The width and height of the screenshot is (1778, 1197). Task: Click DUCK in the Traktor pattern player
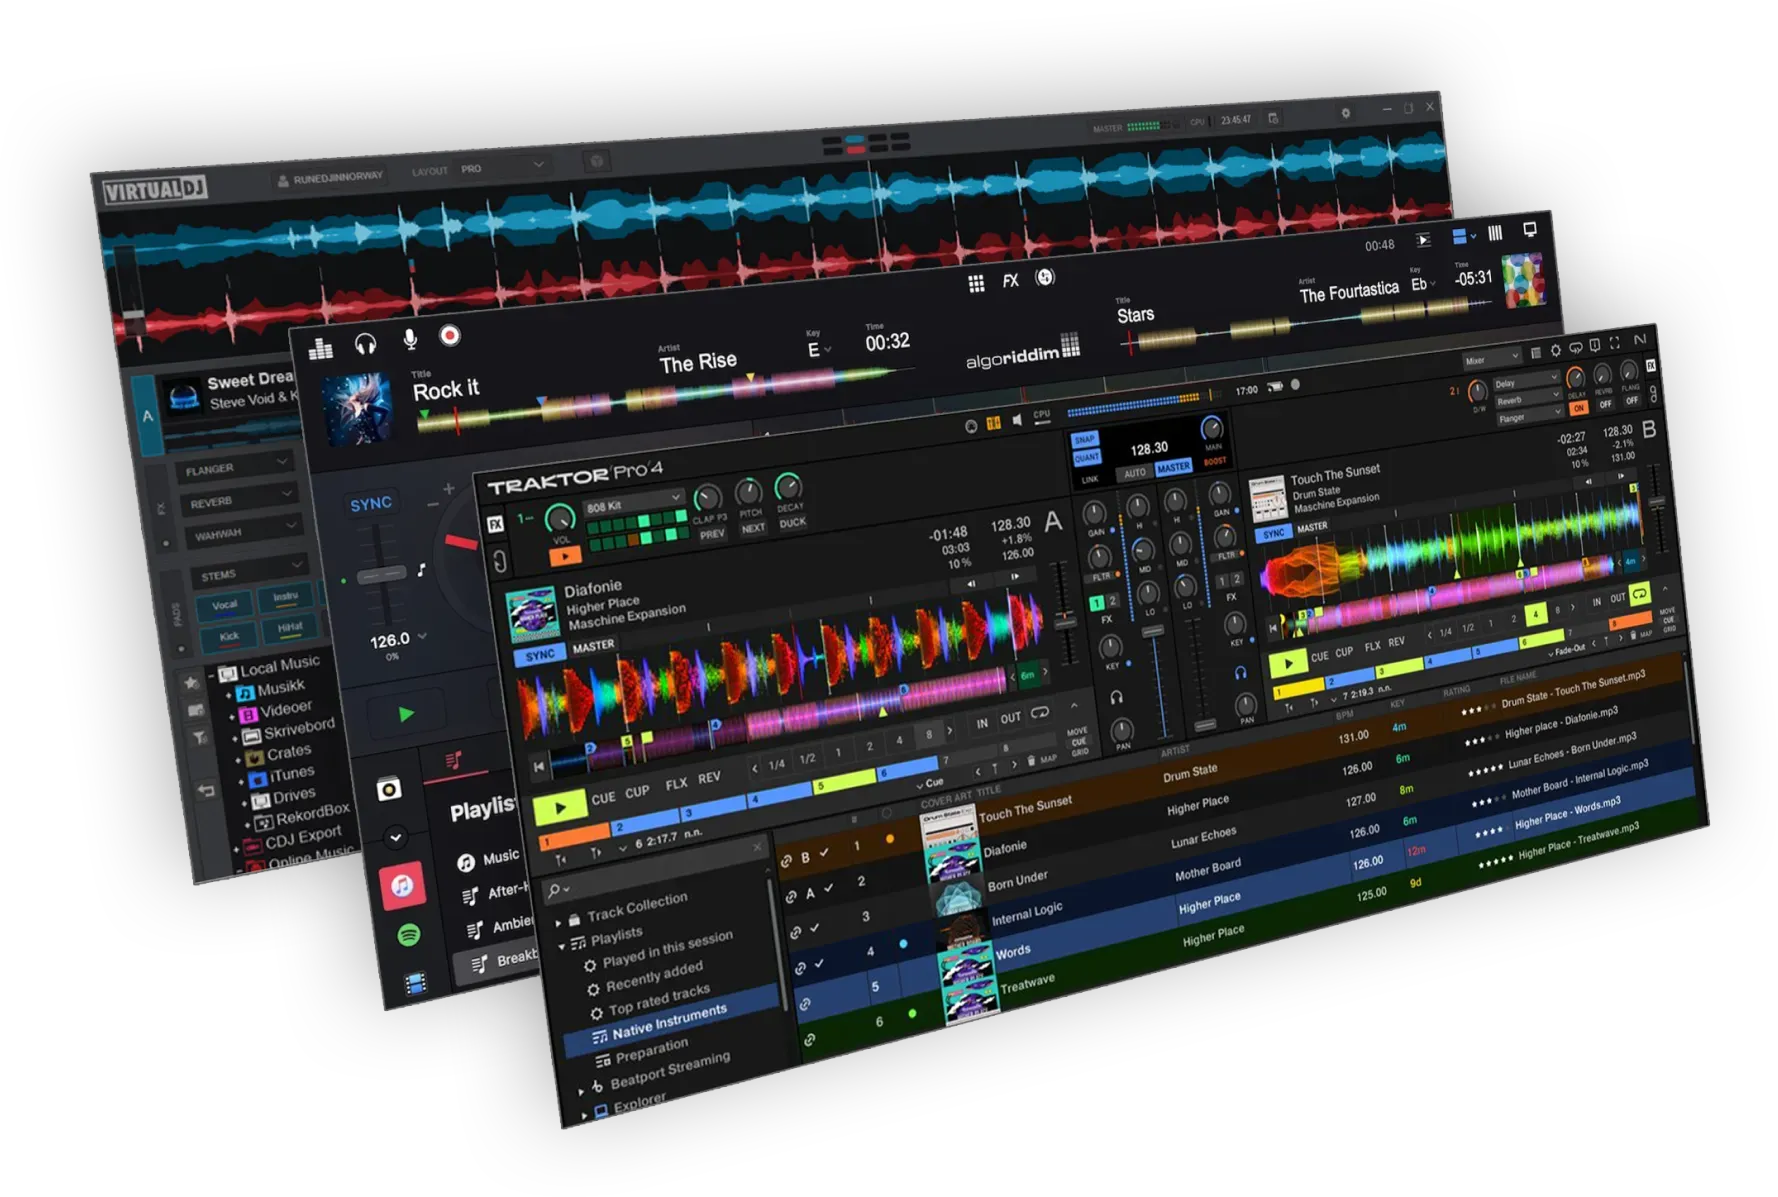coord(792,523)
